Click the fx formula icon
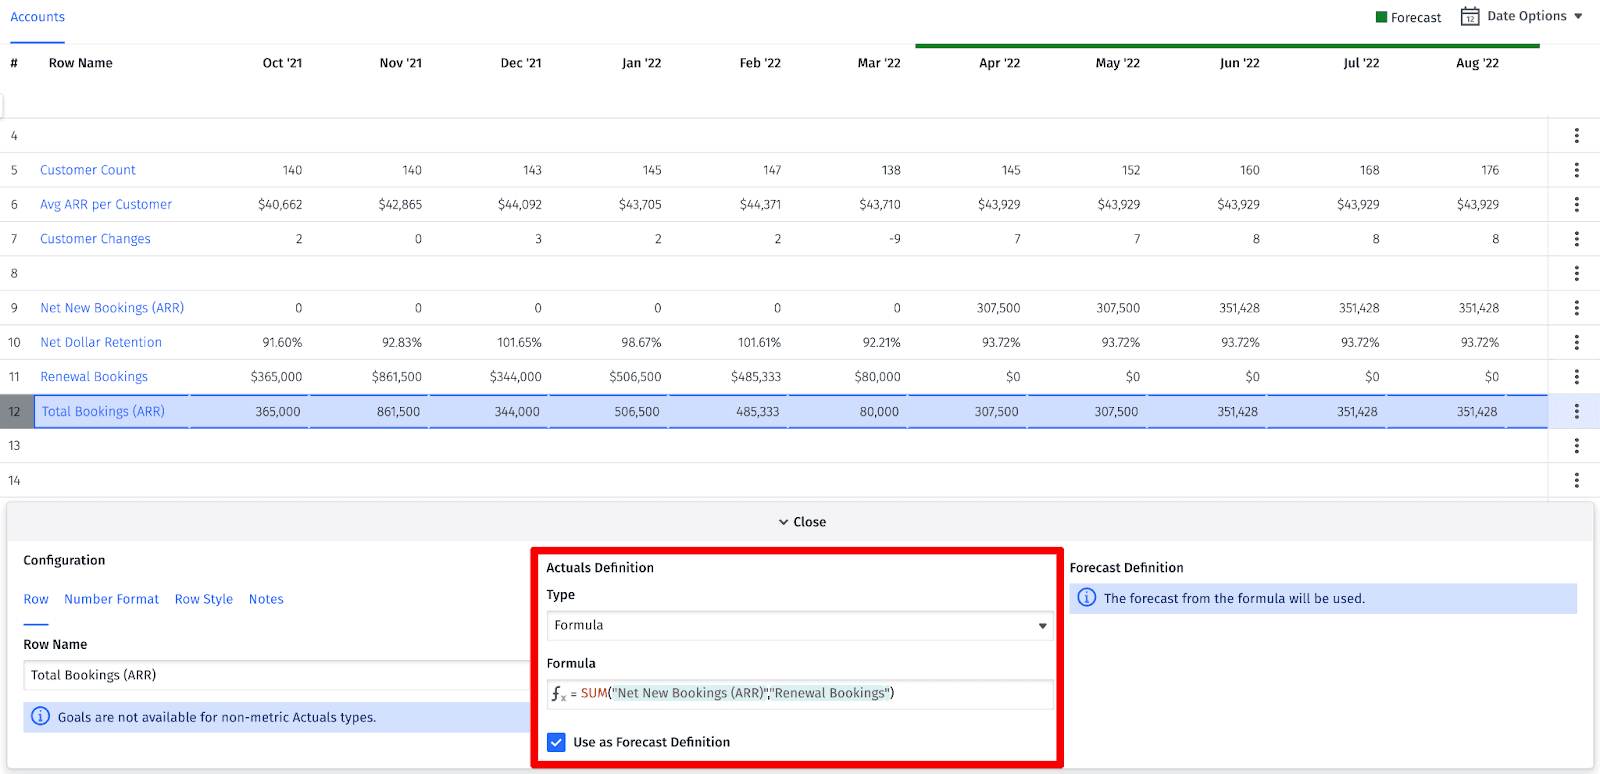The image size is (1600, 774). coord(558,693)
